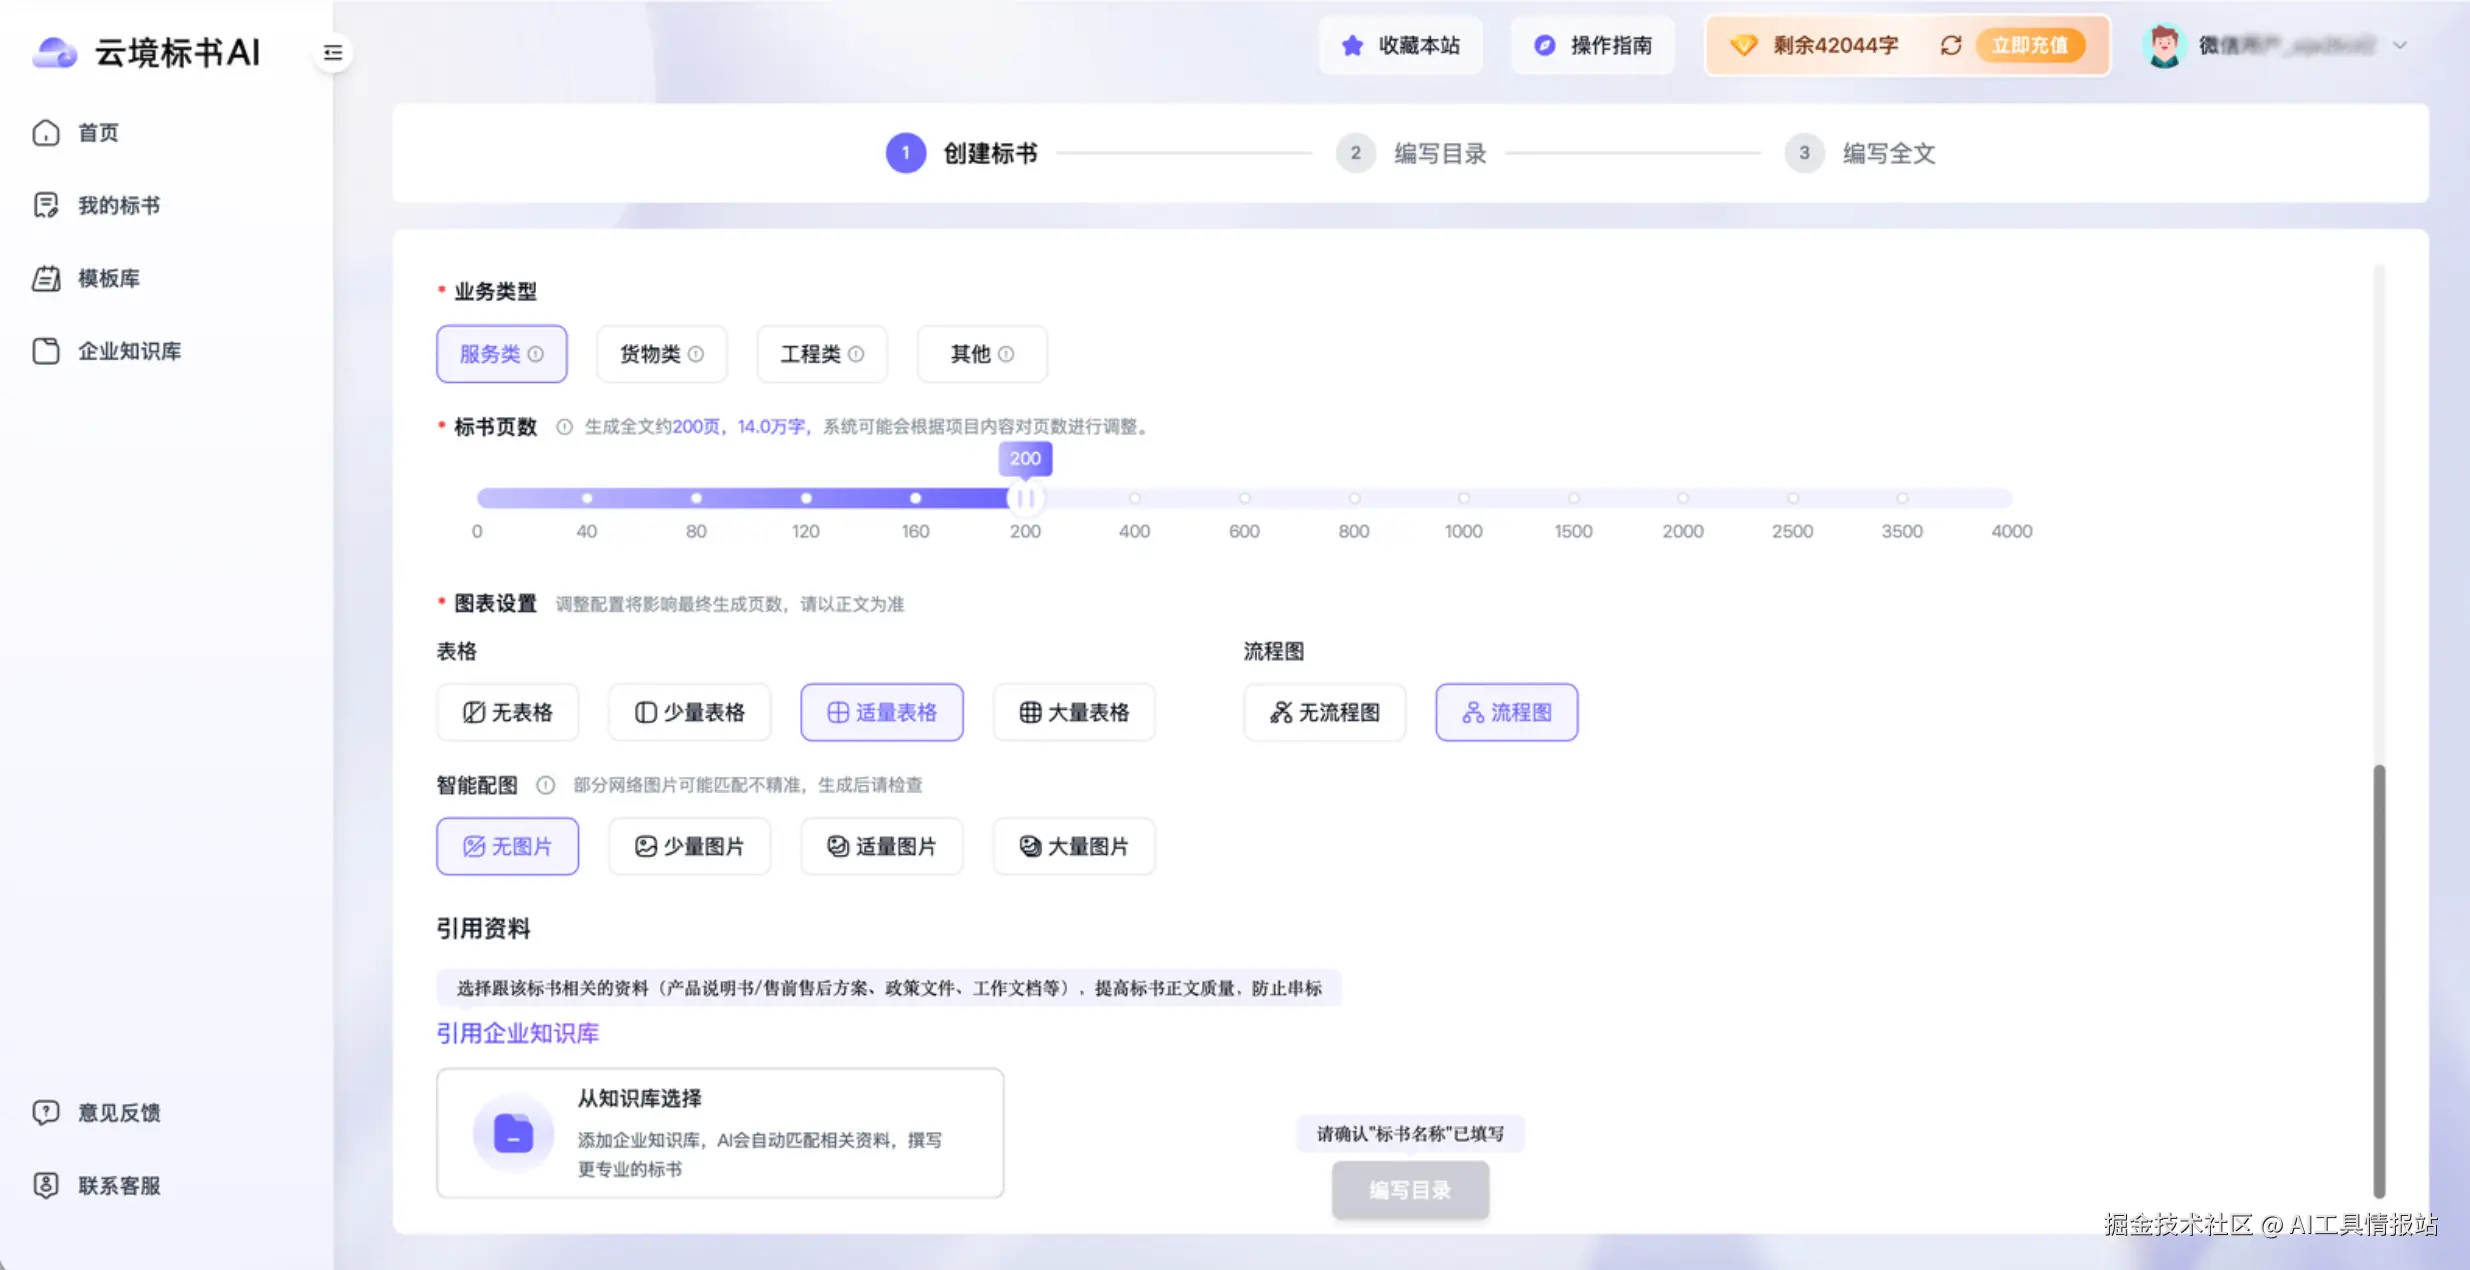The width and height of the screenshot is (2470, 1270).
Task: Select 无流程图 option
Action: (x=1324, y=712)
